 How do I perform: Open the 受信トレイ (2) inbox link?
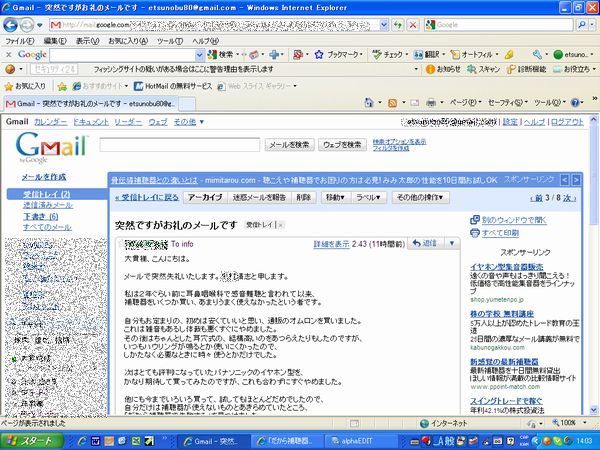coord(47,194)
